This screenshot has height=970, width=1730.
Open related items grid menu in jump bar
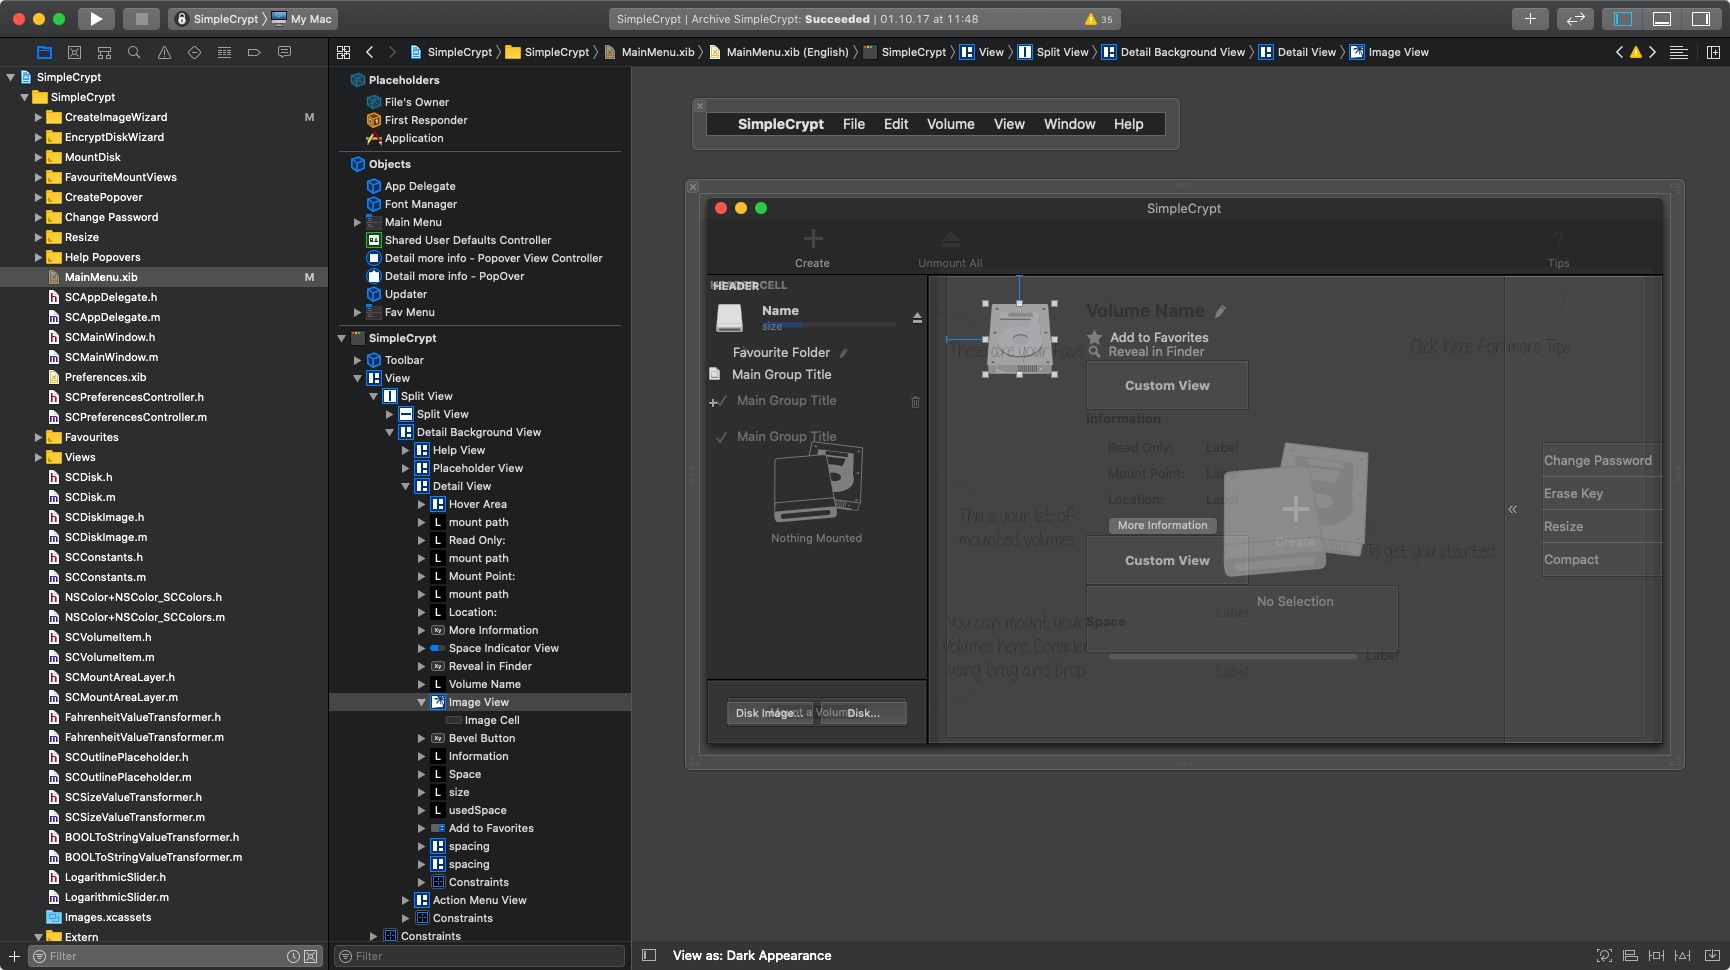coord(343,52)
